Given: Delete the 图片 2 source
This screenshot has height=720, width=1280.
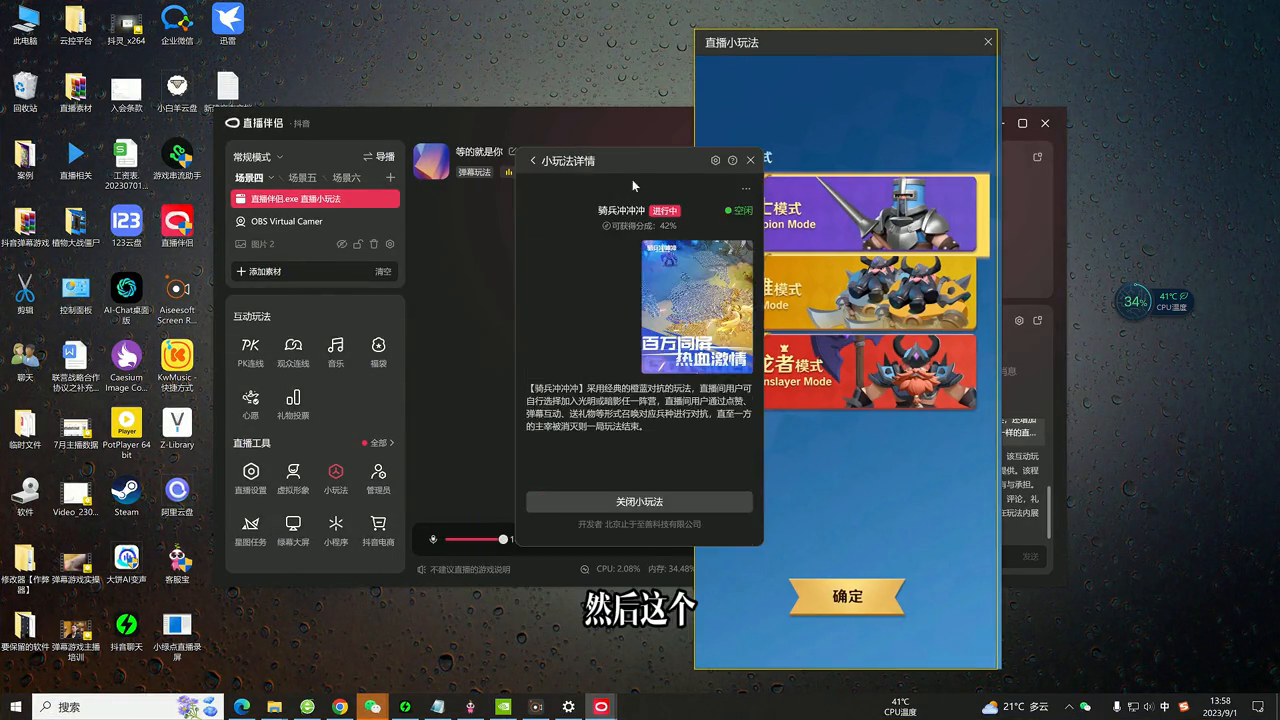Looking at the screenshot, I should click(x=374, y=244).
